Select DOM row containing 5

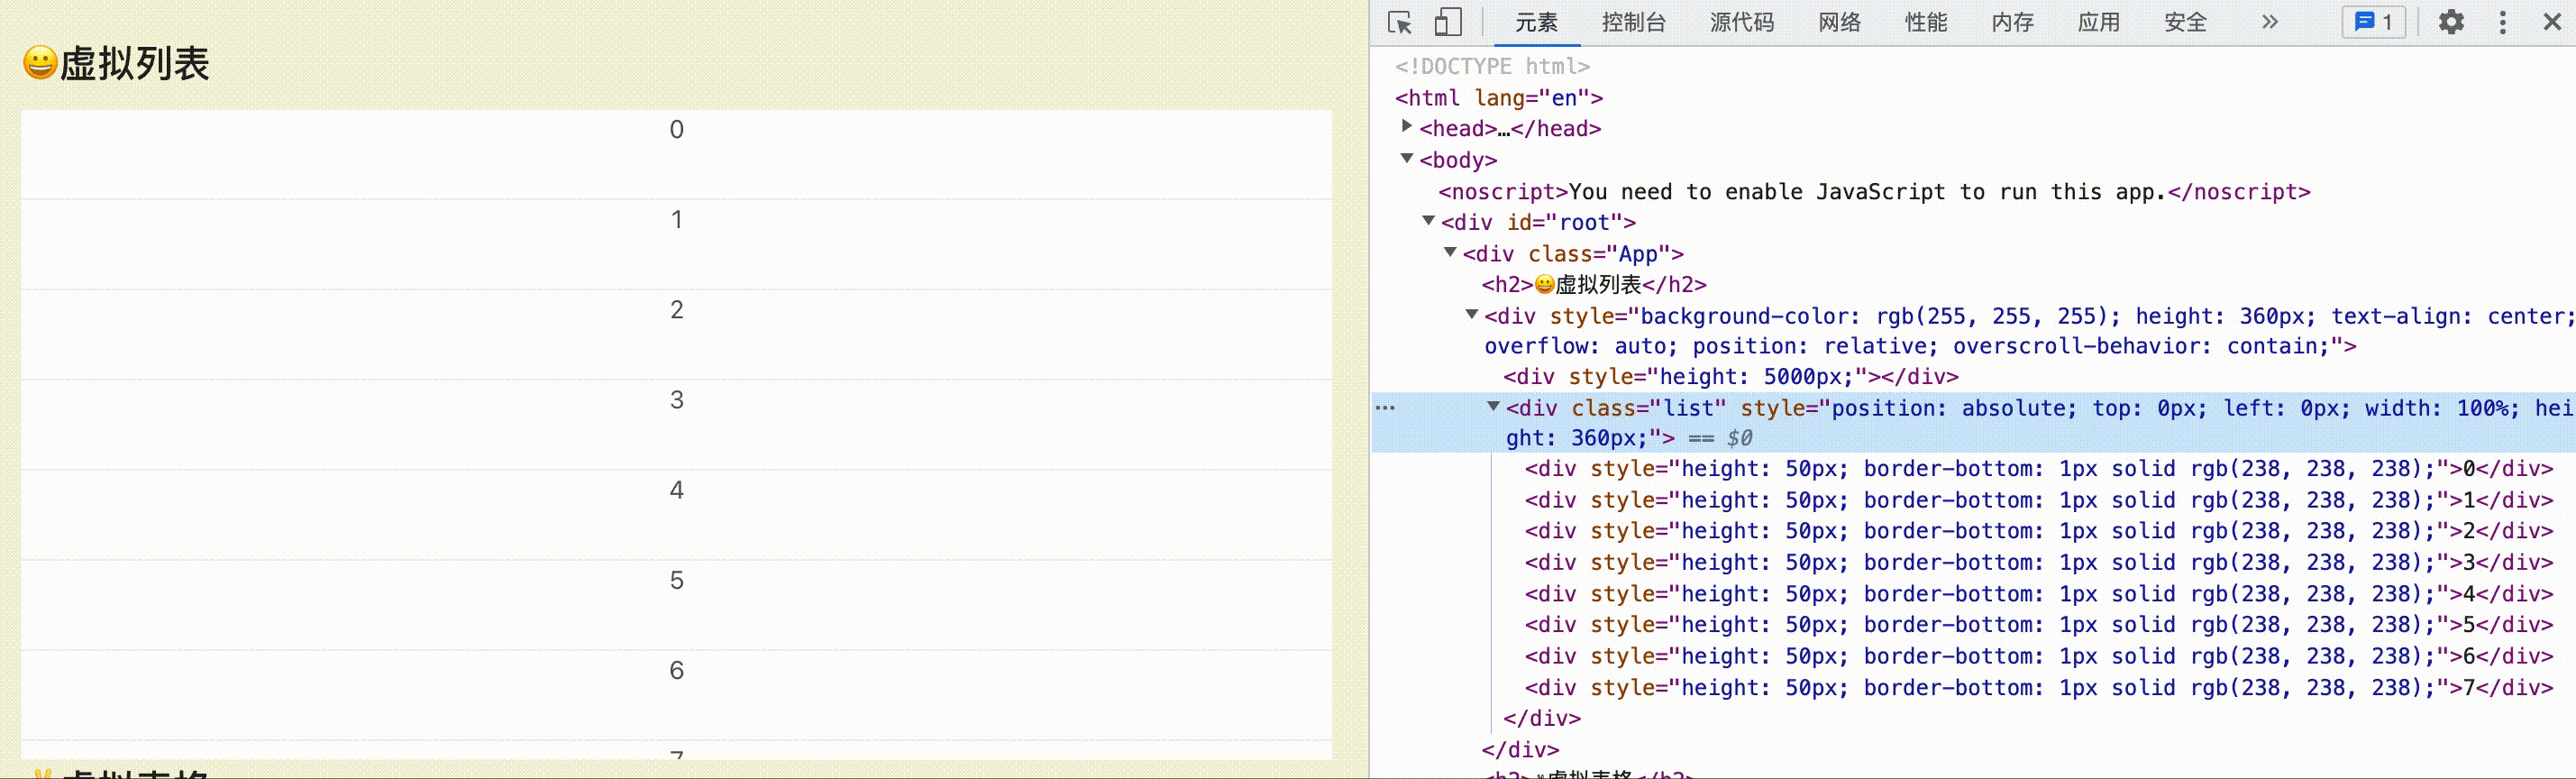point(2038,625)
